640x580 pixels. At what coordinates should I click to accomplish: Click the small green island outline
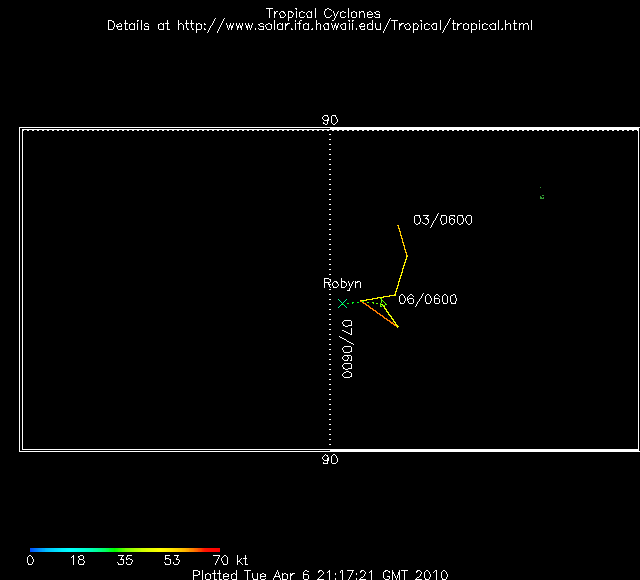coord(542,195)
